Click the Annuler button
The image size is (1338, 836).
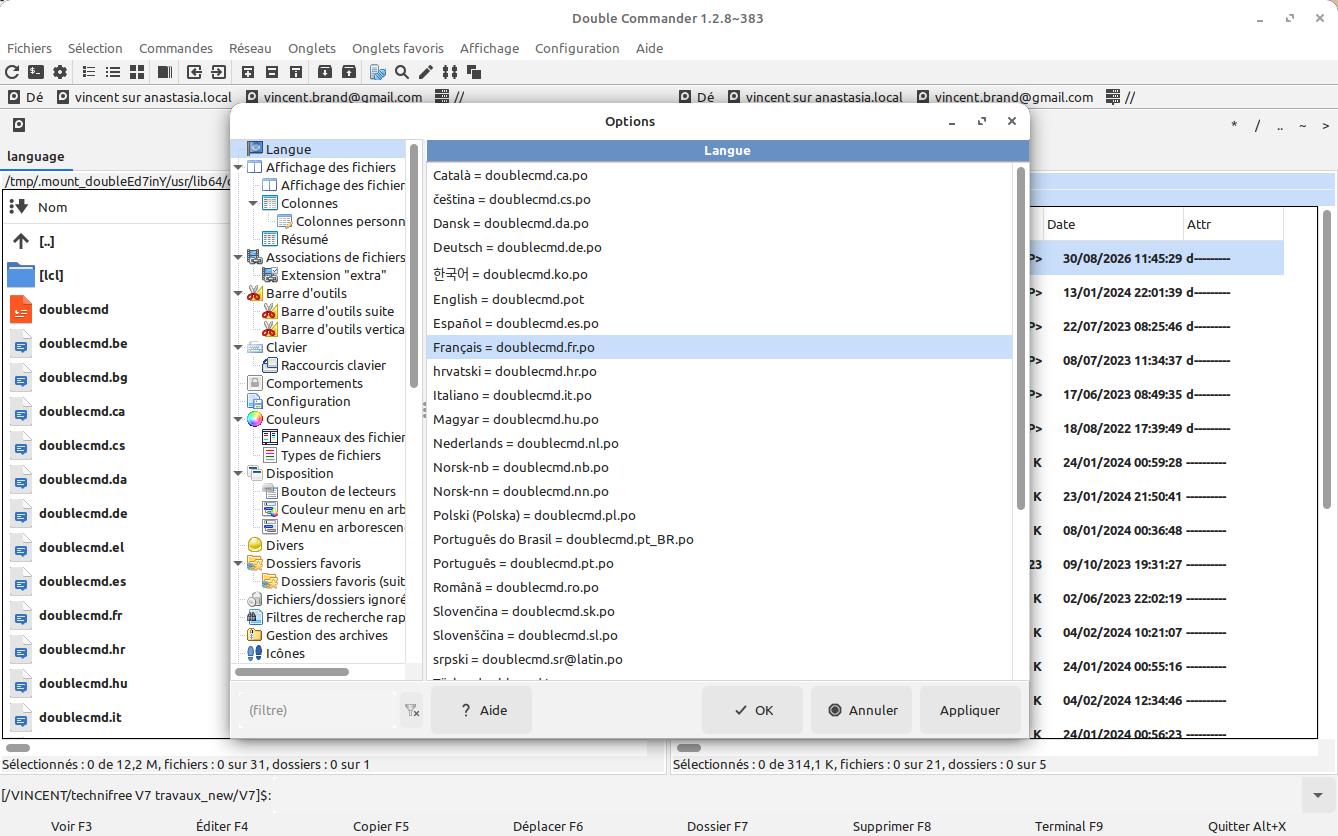click(861, 710)
